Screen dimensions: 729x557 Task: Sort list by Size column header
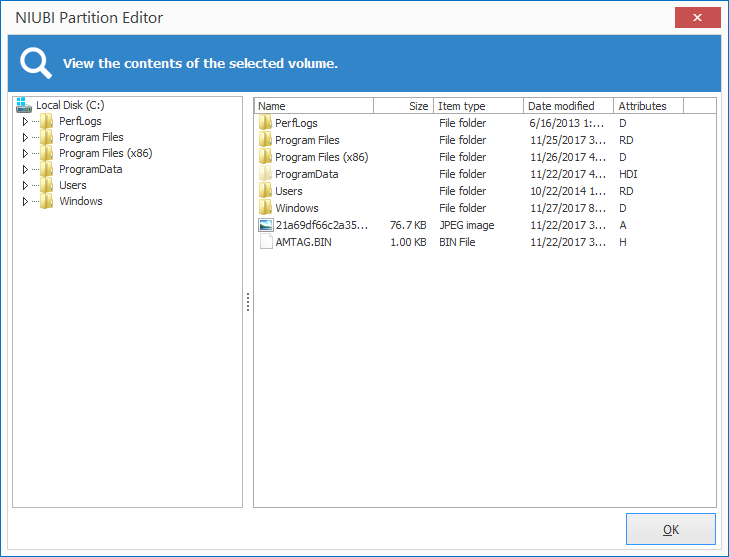404,106
